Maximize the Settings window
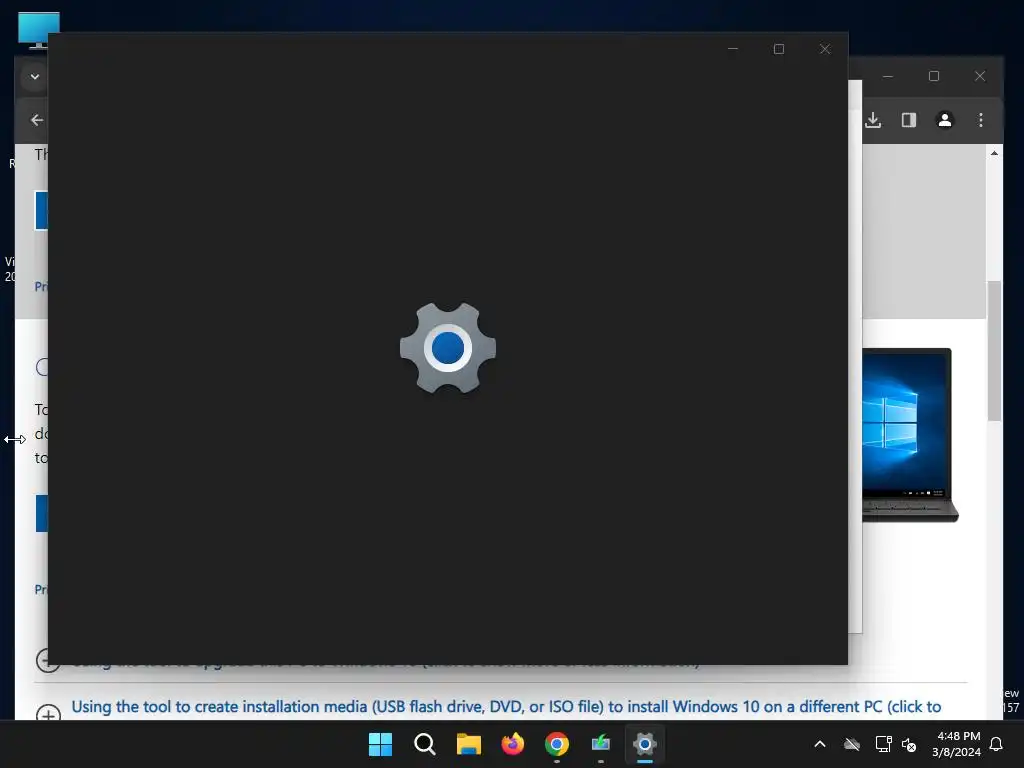 tap(778, 49)
